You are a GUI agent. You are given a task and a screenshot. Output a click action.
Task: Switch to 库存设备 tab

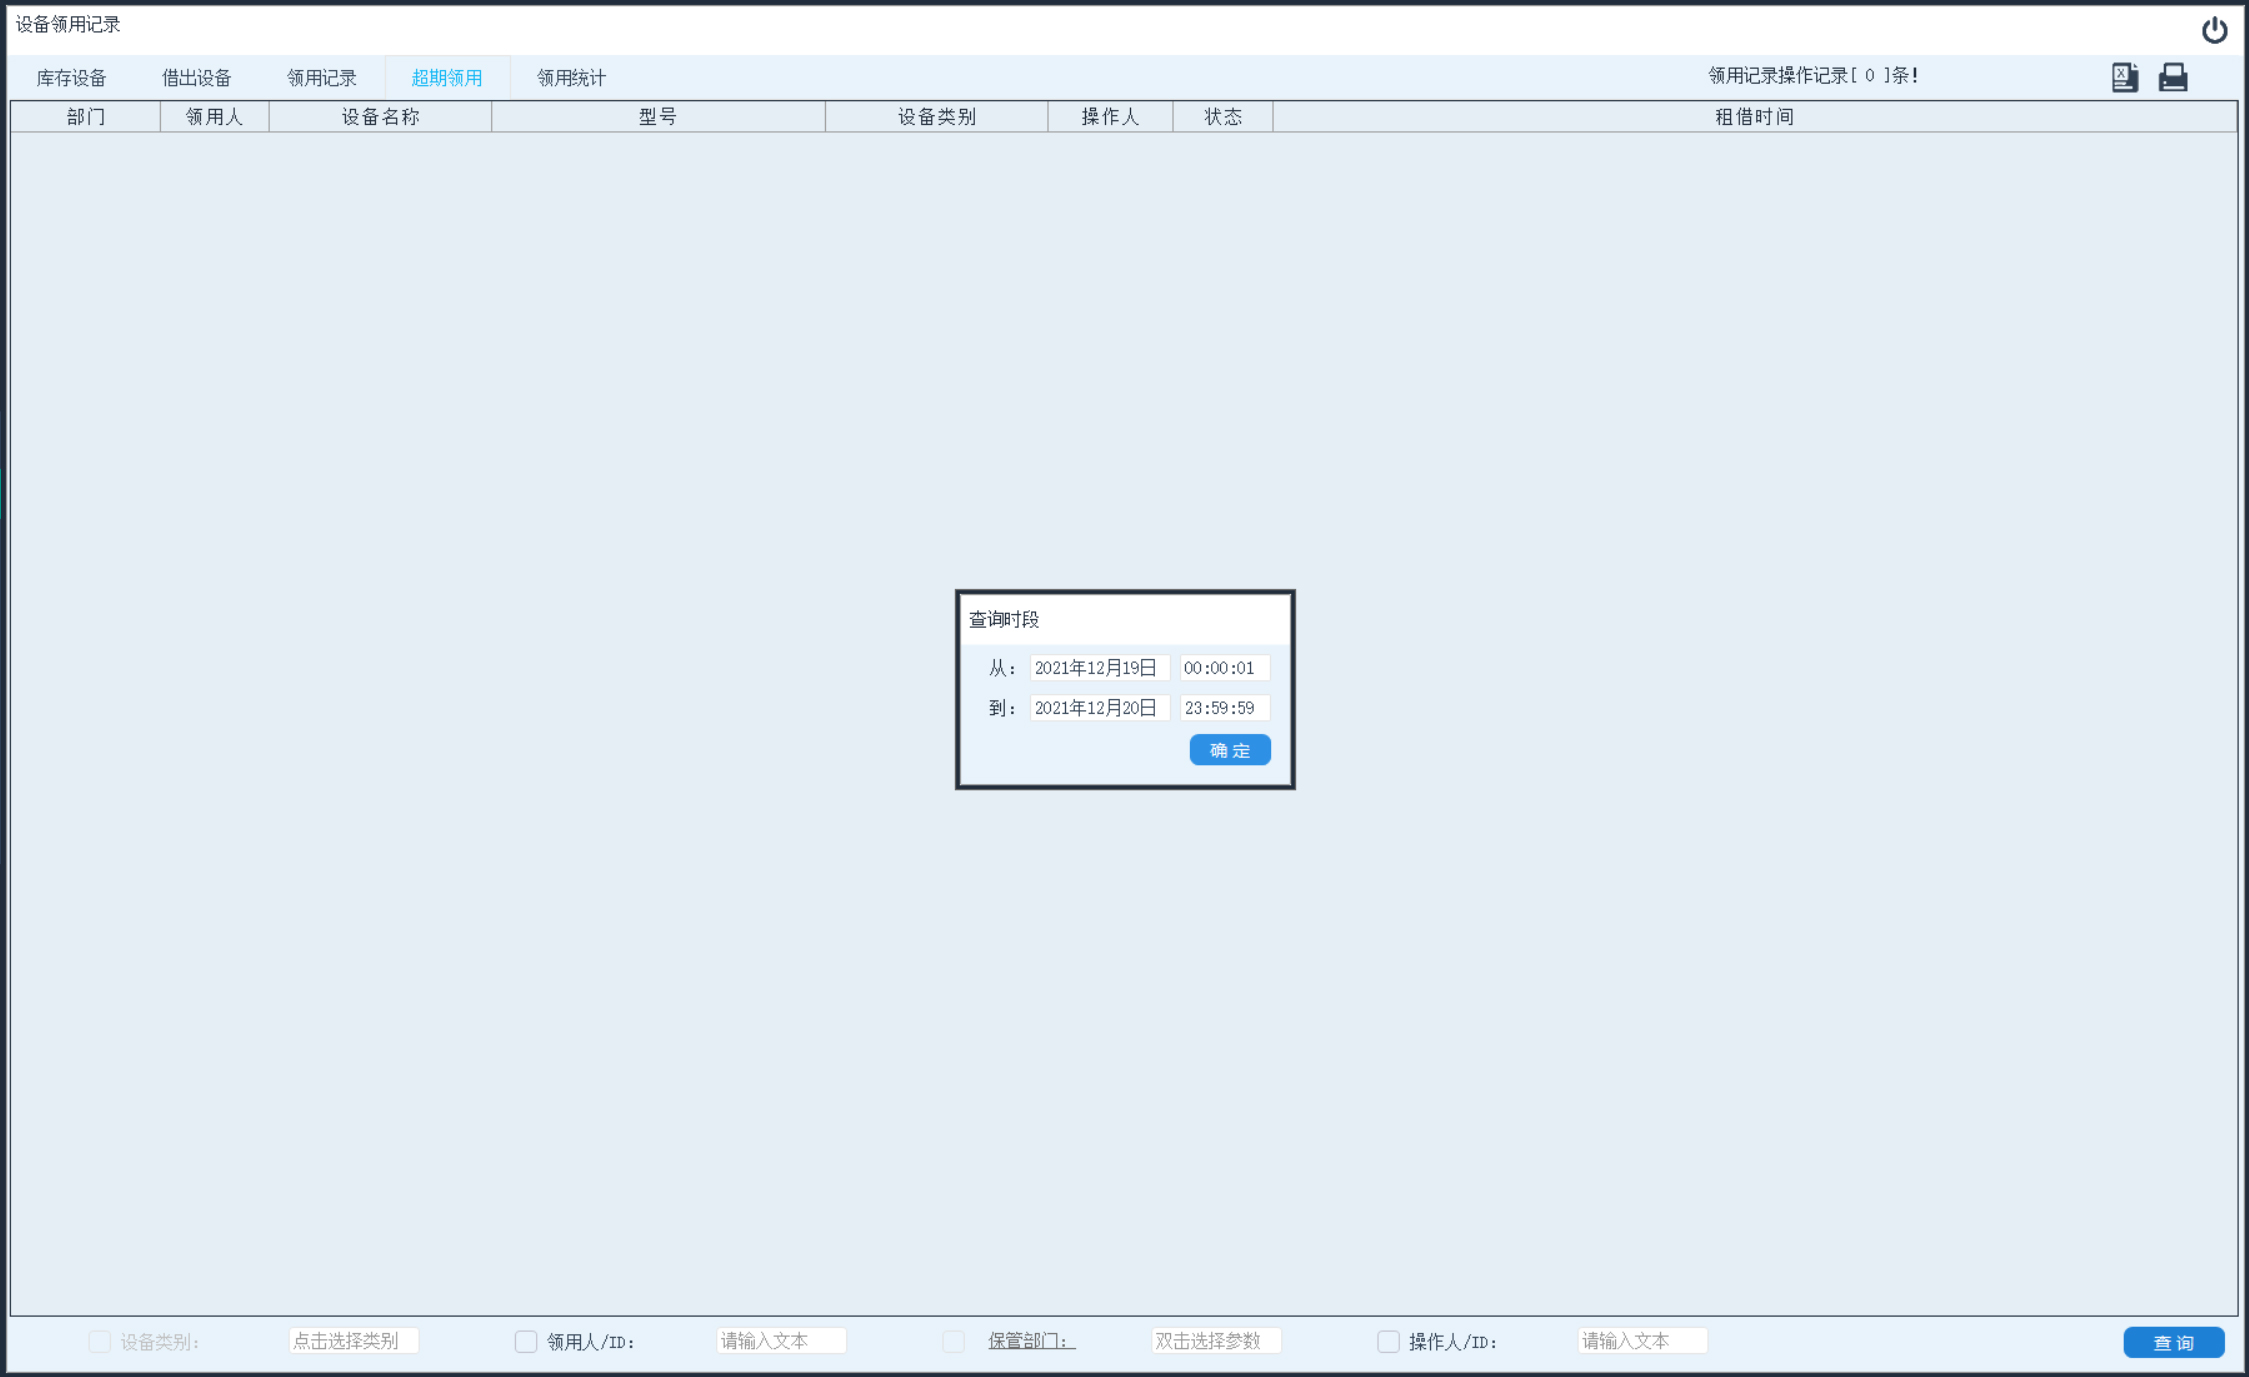[x=71, y=78]
